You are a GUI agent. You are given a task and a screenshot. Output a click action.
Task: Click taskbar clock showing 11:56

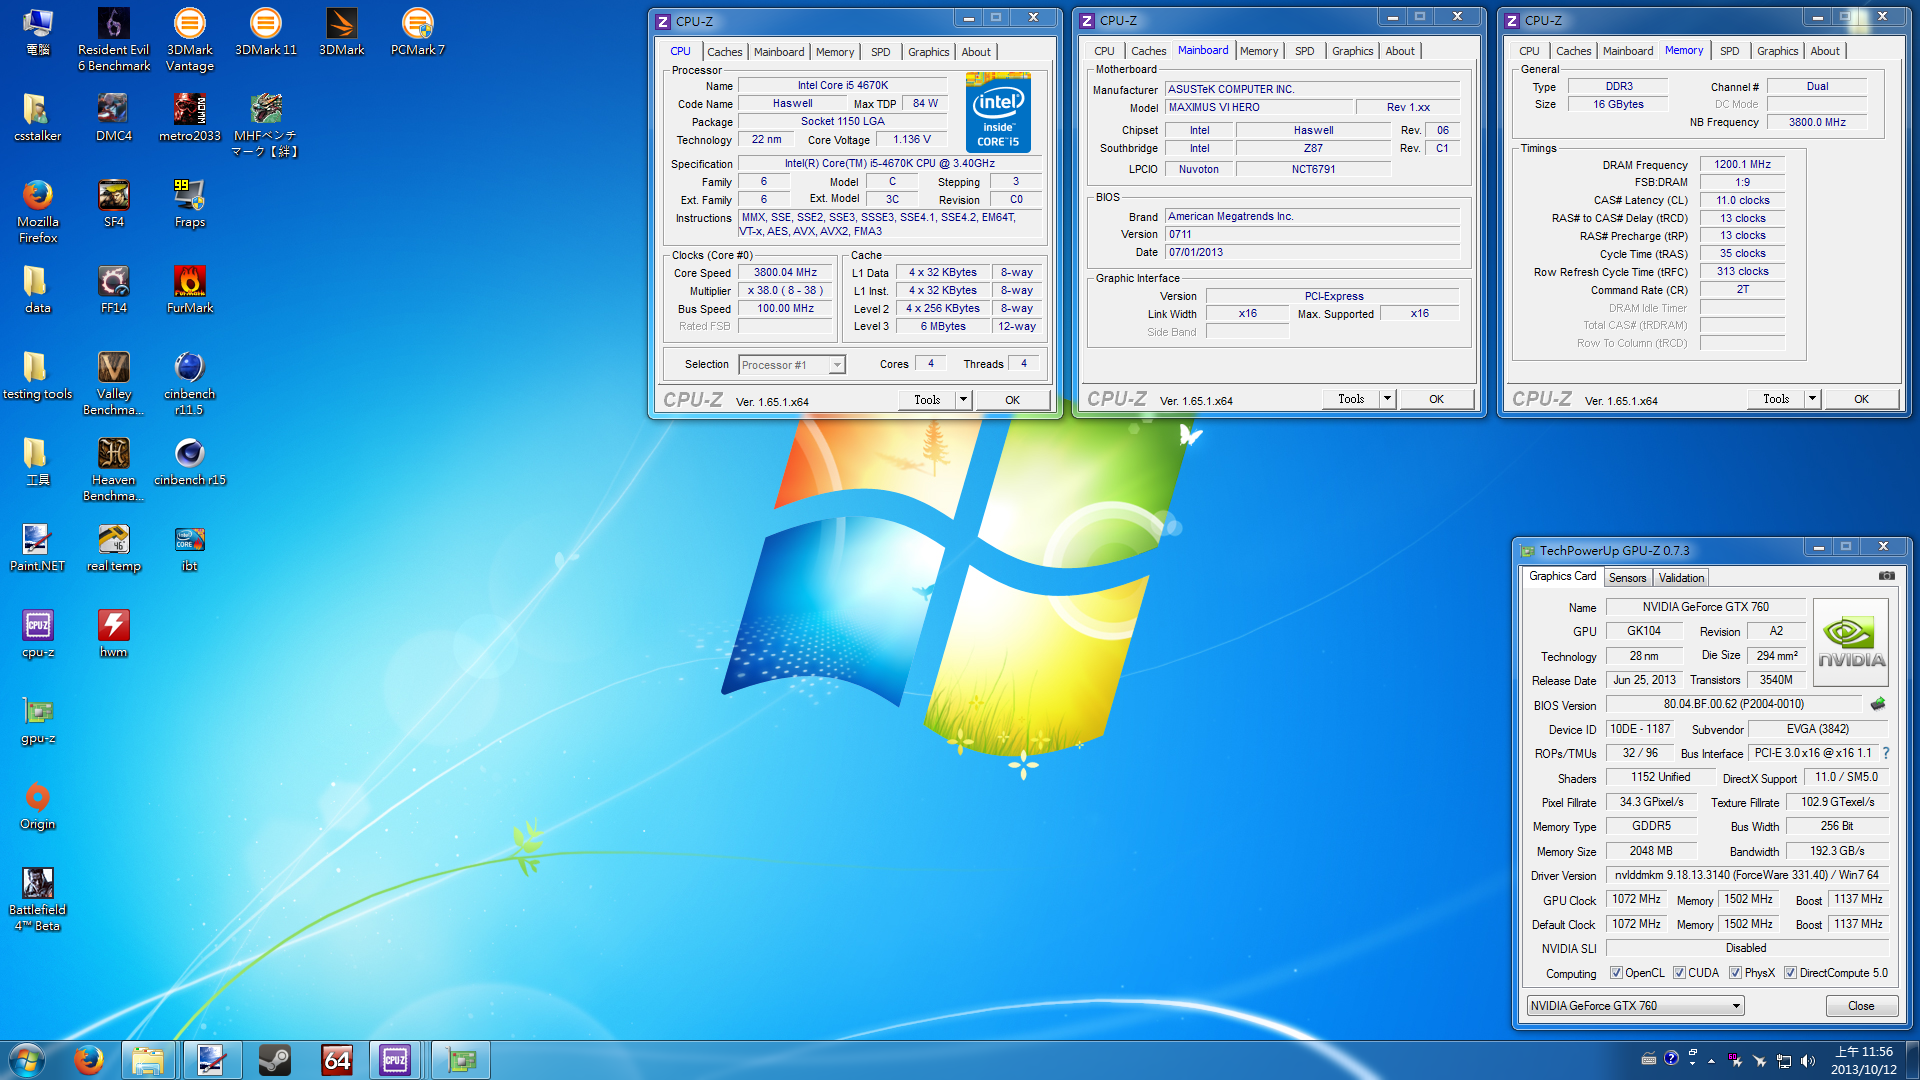(1863, 1060)
